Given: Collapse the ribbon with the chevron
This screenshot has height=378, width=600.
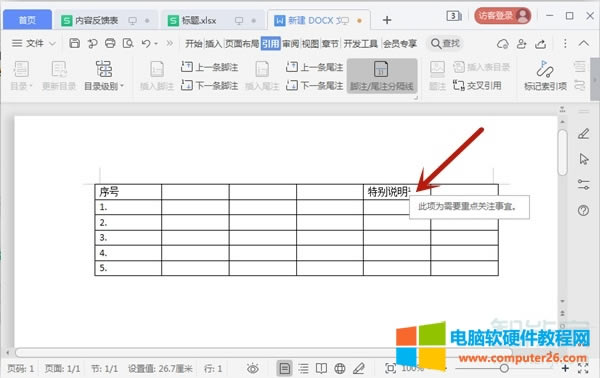Looking at the screenshot, I should [584, 43].
